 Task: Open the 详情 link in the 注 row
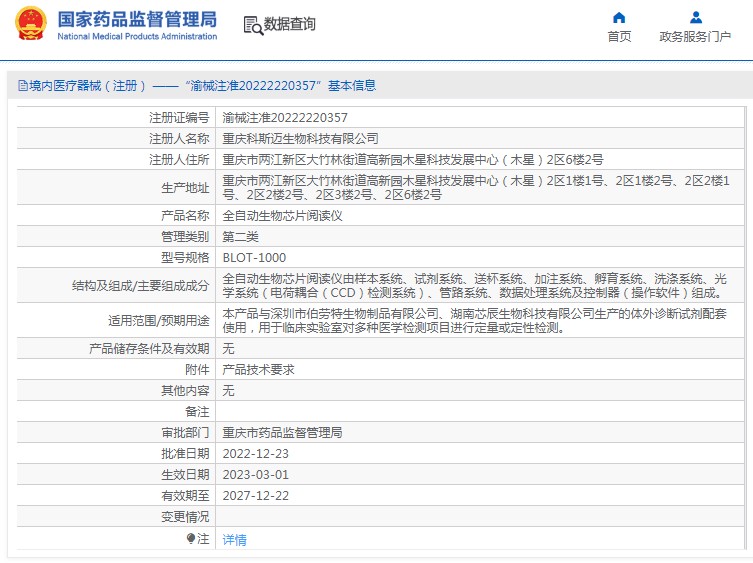[x=234, y=539]
